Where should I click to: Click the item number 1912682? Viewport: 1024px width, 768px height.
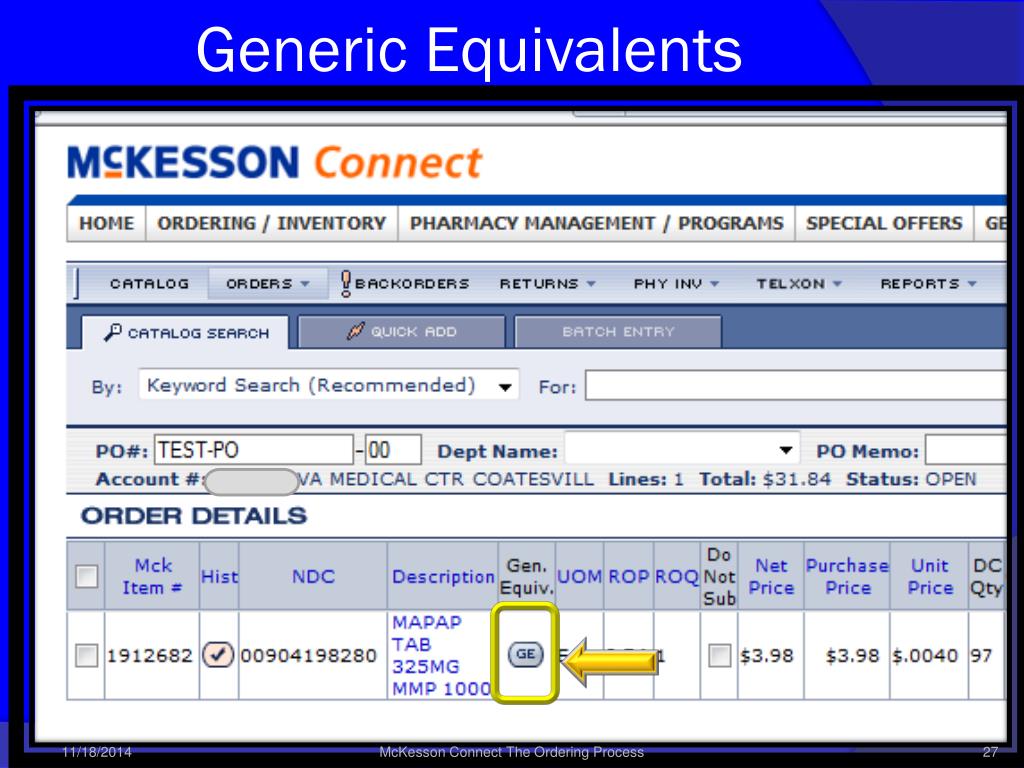150,655
